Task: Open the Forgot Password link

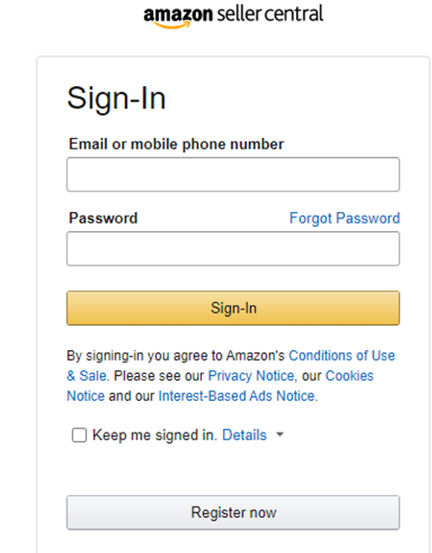Action: point(345,218)
